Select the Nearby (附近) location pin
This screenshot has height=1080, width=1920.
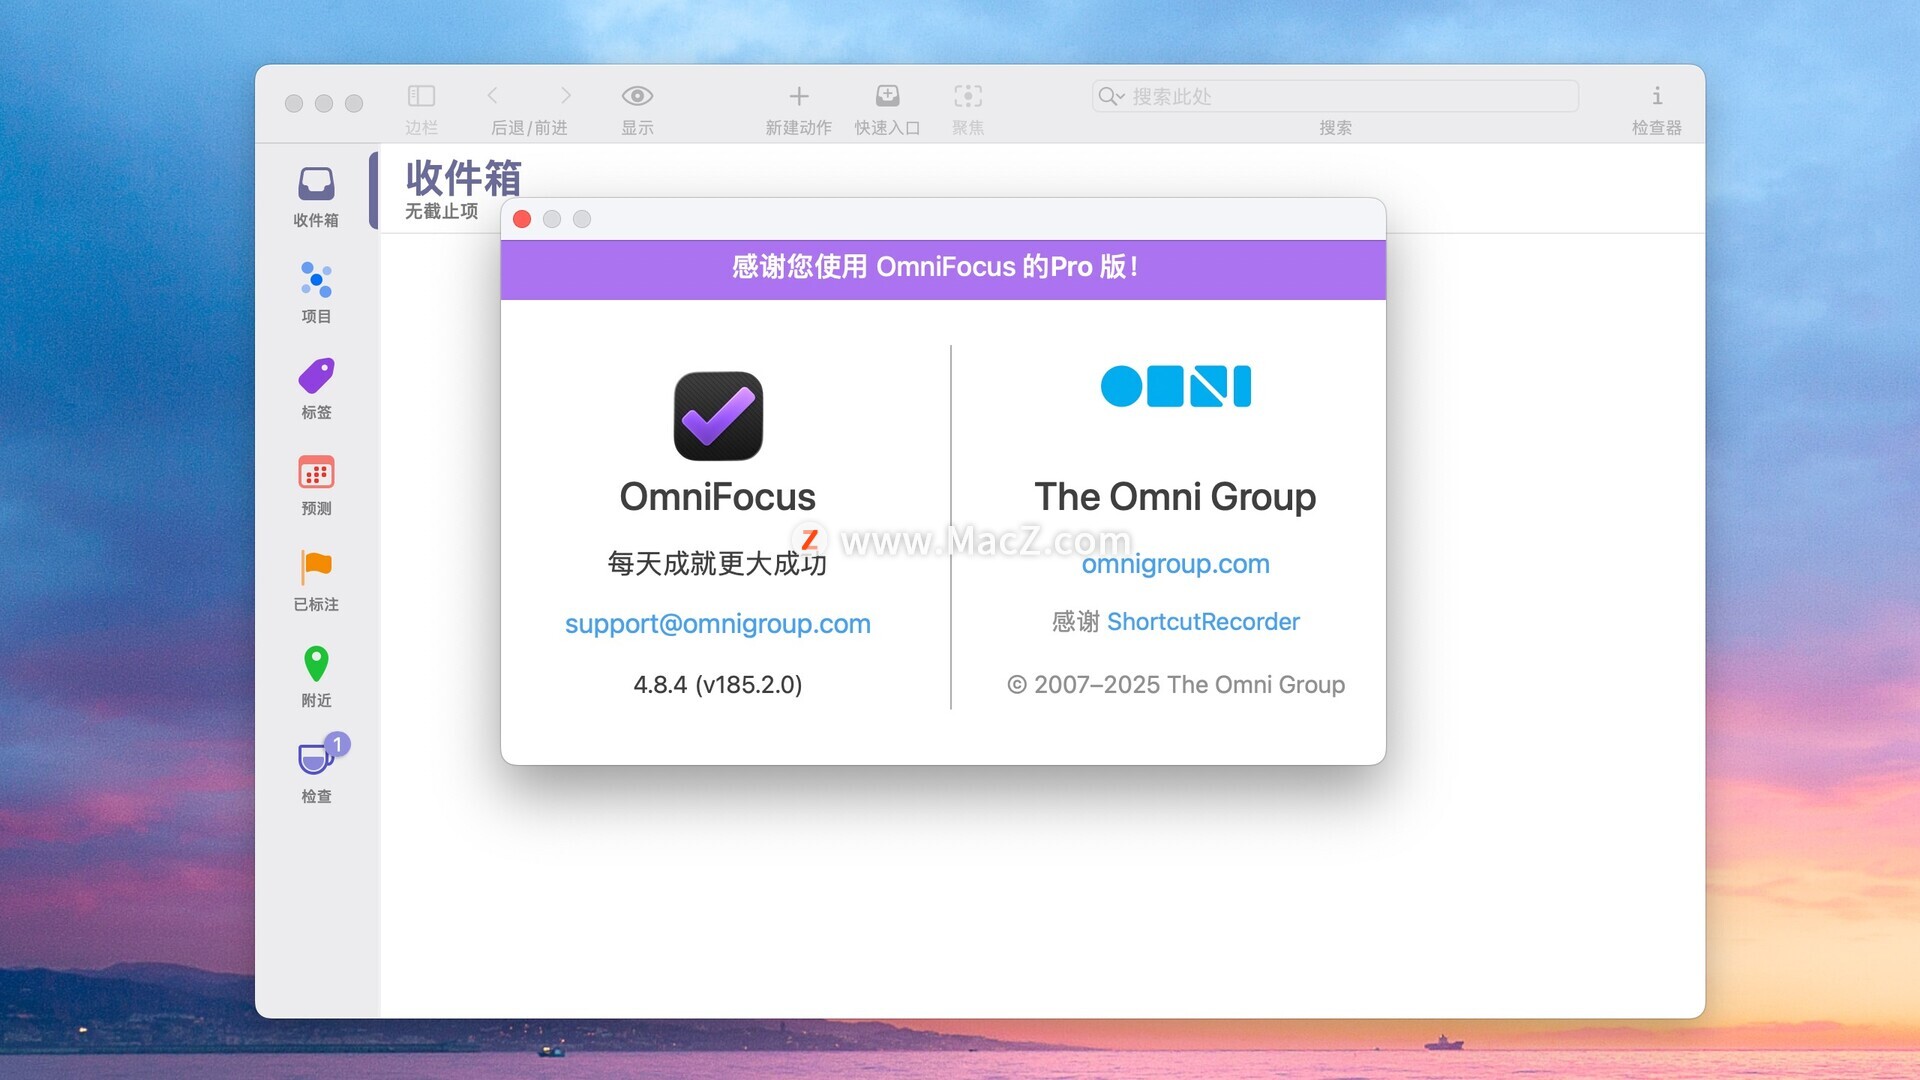(x=316, y=664)
